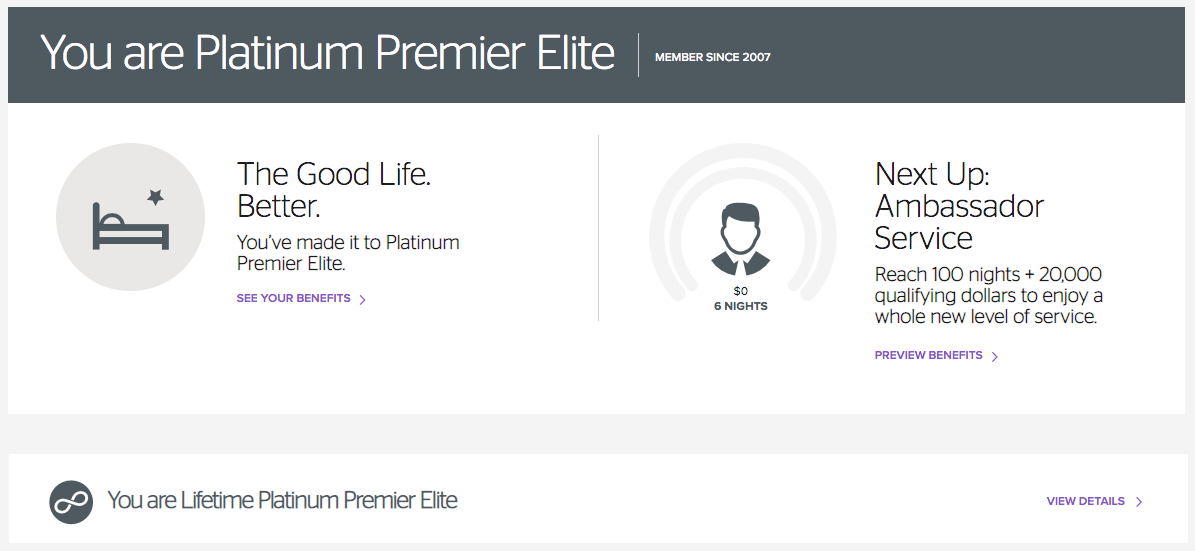Click the Member Since 2007 label
This screenshot has width=1195, height=551.
712,57
